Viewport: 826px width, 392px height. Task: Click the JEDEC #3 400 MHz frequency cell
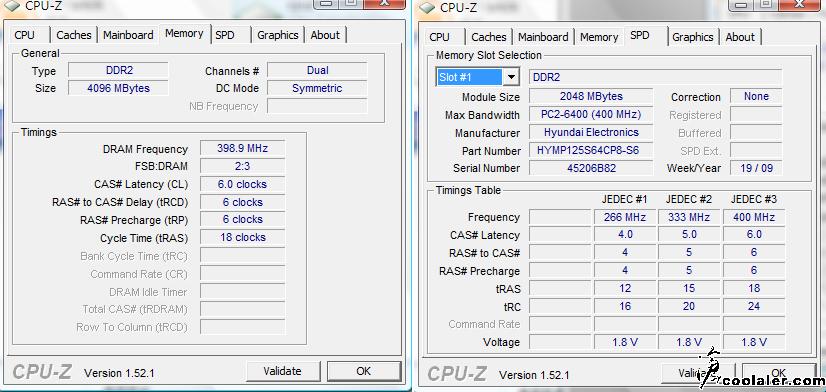click(754, 217)
